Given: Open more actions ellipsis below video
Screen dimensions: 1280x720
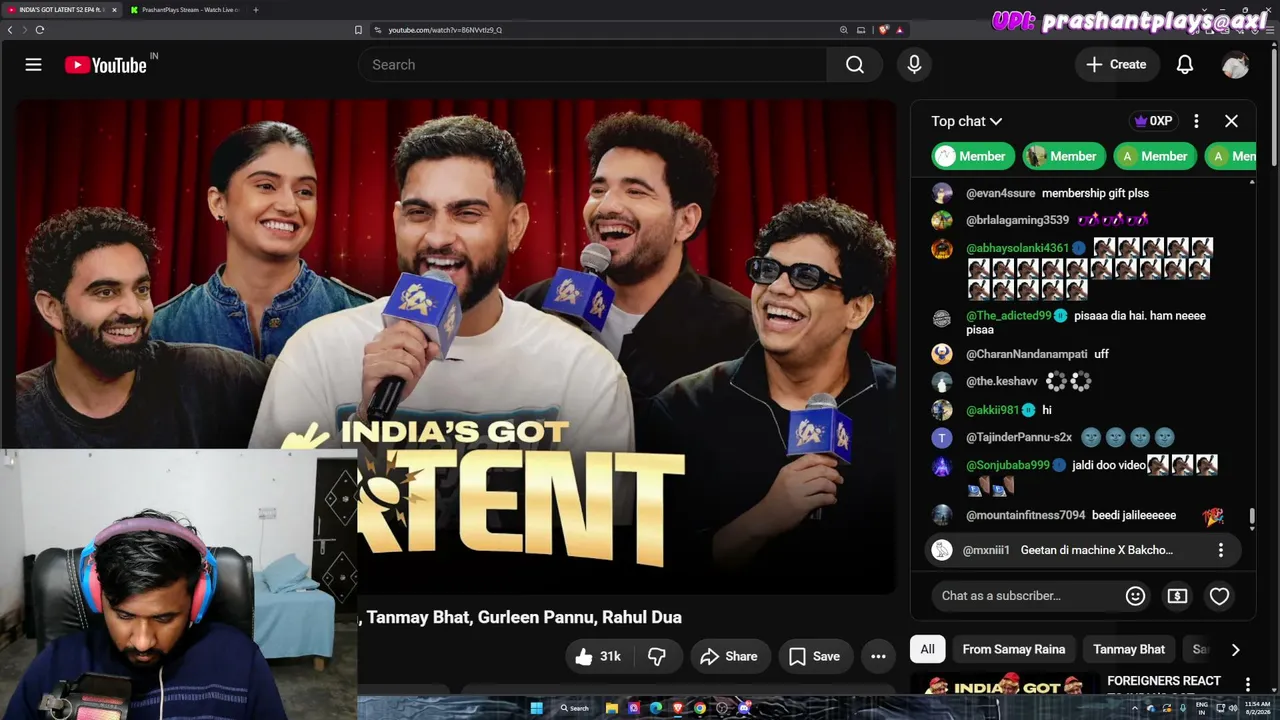Looking at the screenshot, I should pos(878,656).
